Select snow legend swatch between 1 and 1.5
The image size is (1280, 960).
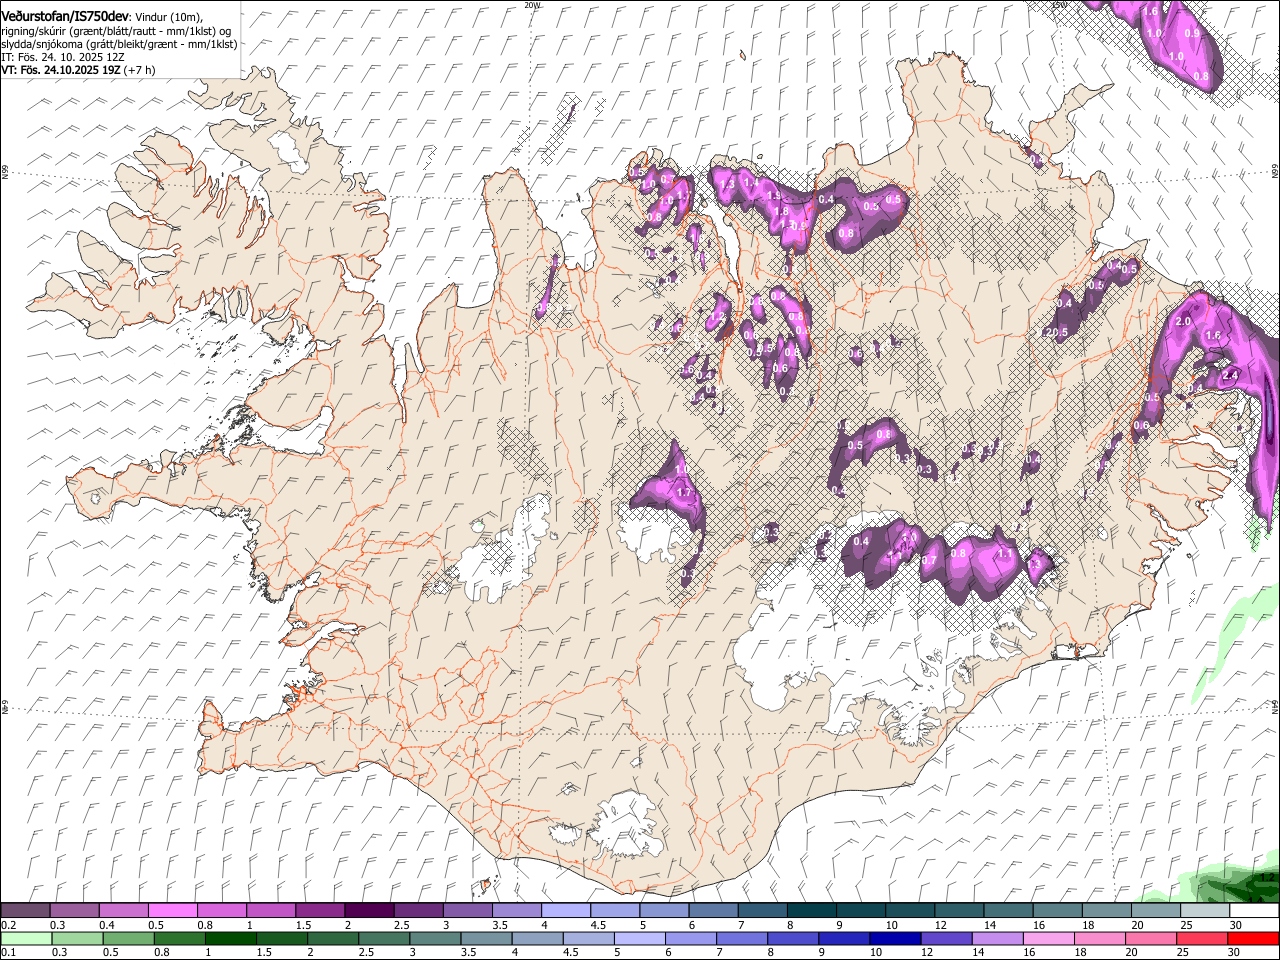point(270,911)
